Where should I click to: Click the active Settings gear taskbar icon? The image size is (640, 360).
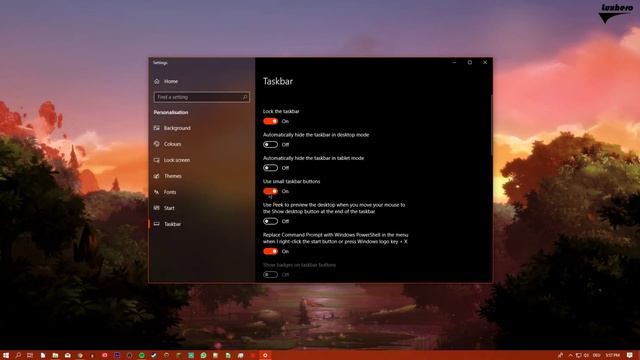265,356
